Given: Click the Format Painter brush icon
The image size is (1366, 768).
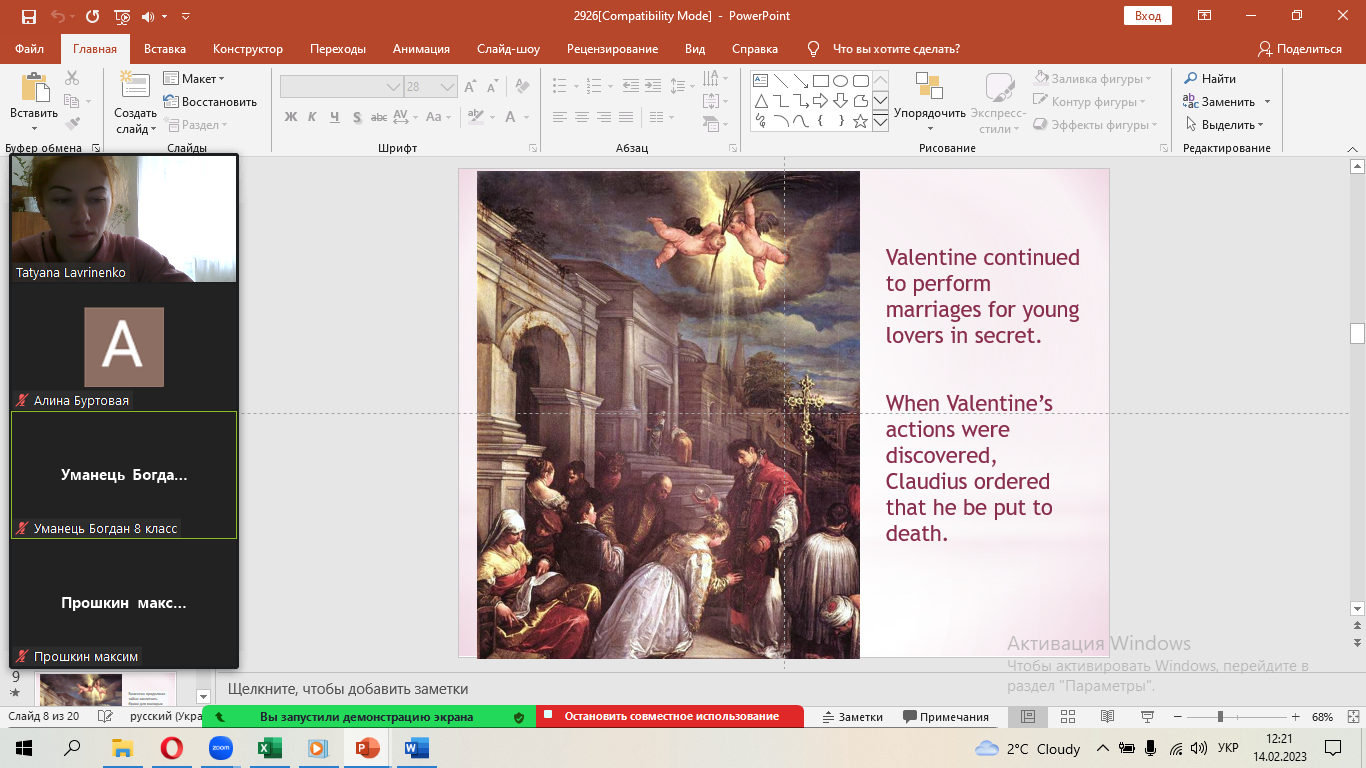Looking at the screenshot, I should [x=72, y=124].
